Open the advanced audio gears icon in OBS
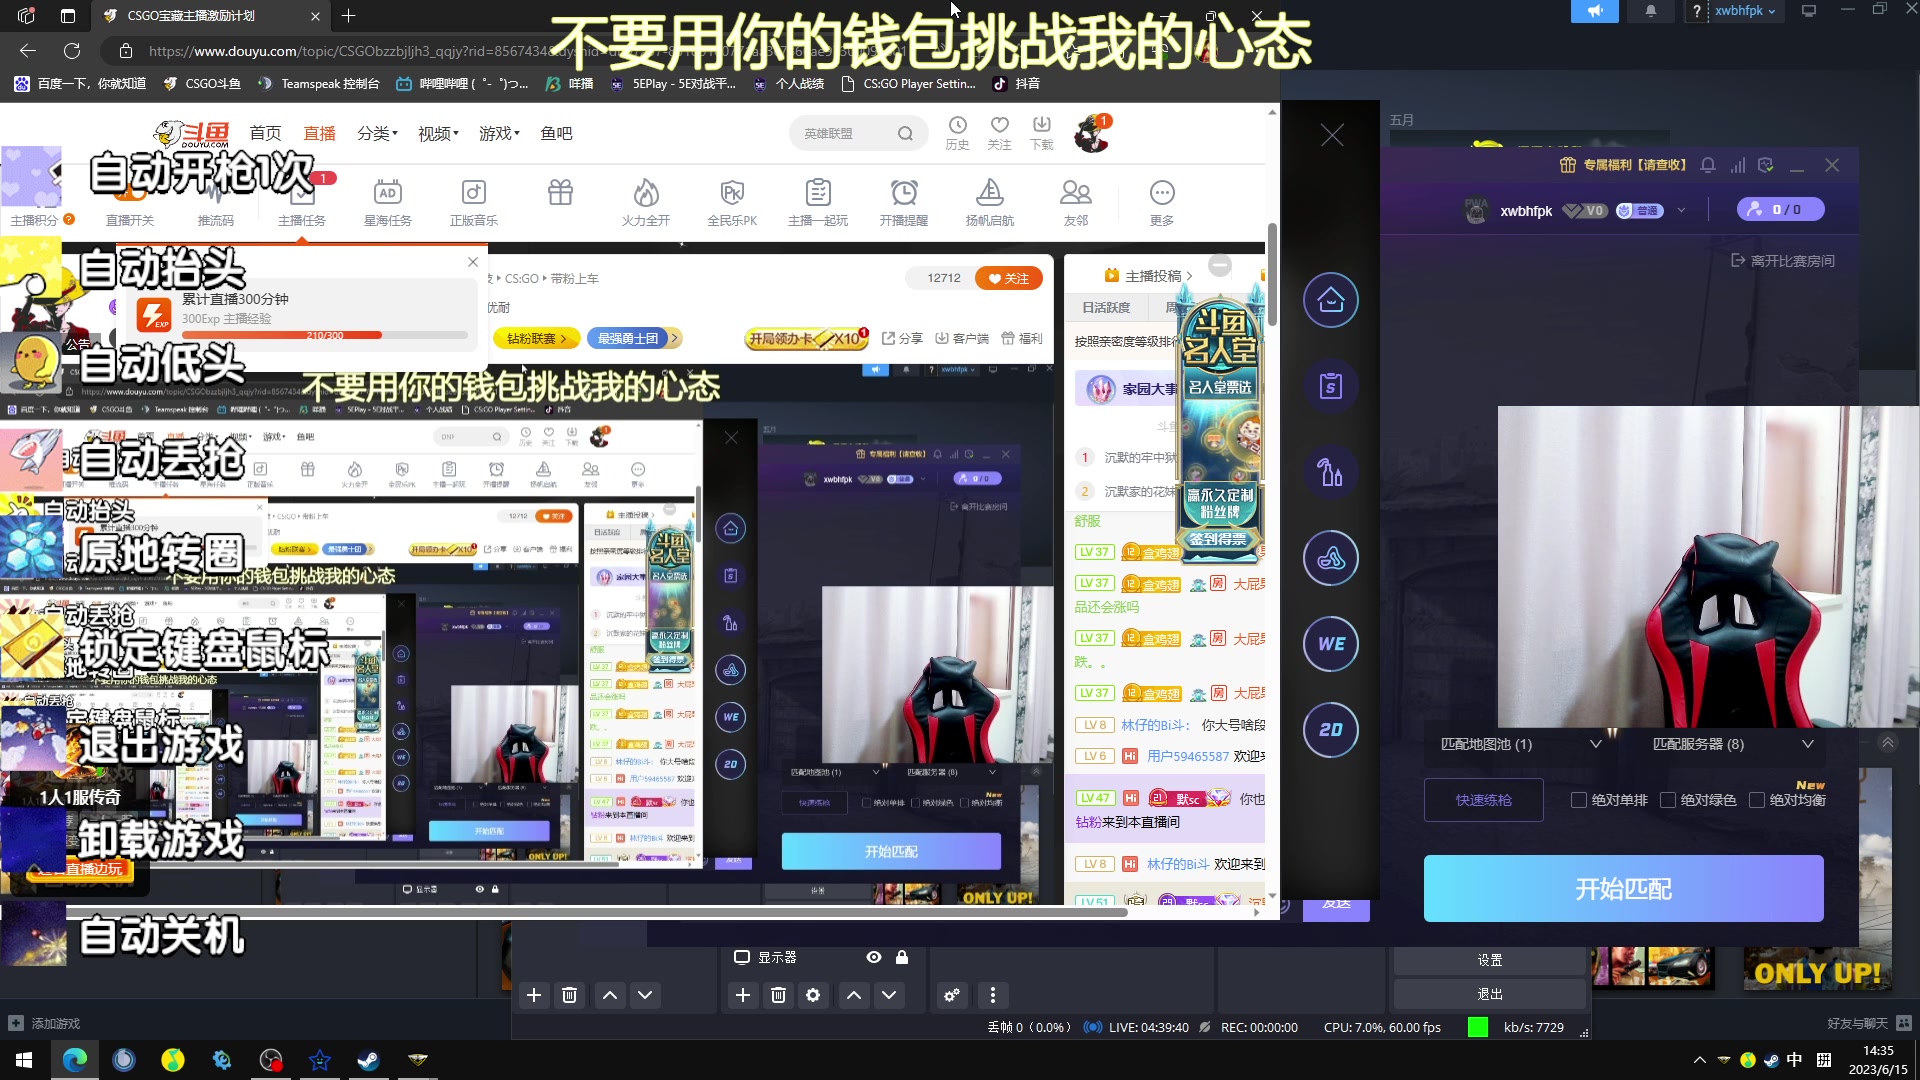This screenshot has width=1920, height=1080. click(x=952, y=995)
